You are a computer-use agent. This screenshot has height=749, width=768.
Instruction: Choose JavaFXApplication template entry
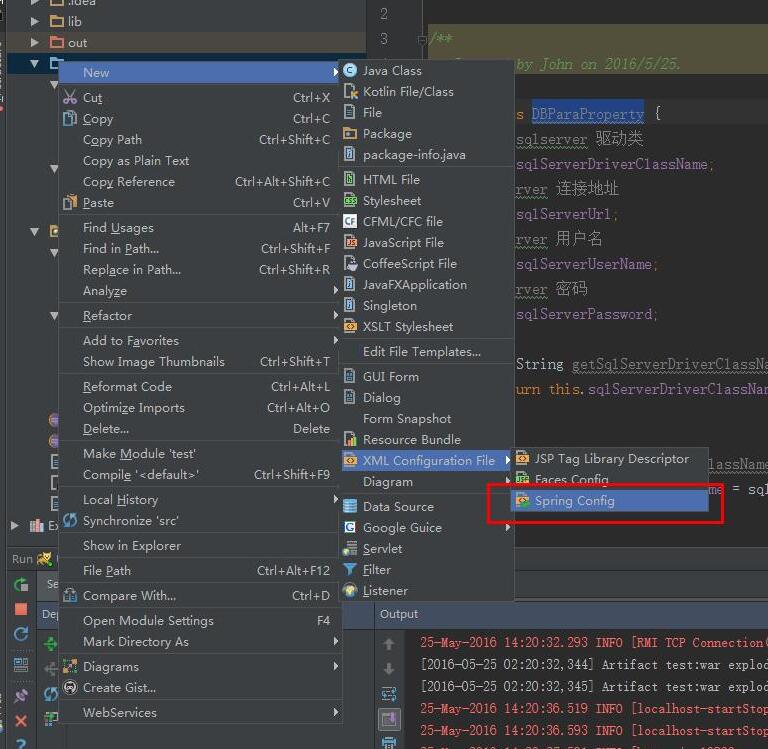tap(427, 285)
